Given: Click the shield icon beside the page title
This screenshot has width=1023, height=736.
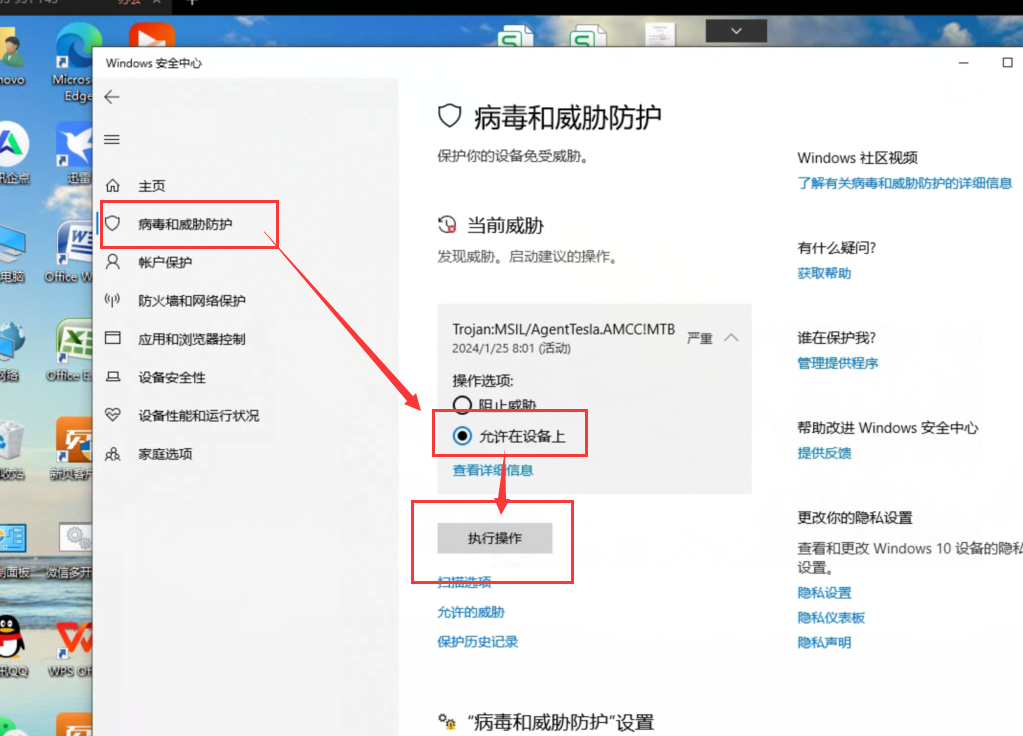Looking at the screenshot, I should point(450,117).
